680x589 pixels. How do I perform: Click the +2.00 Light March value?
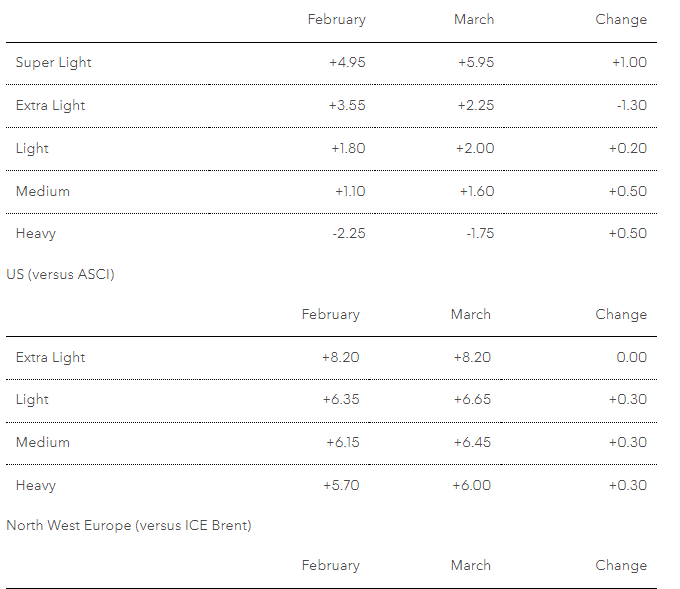(475, 148)
